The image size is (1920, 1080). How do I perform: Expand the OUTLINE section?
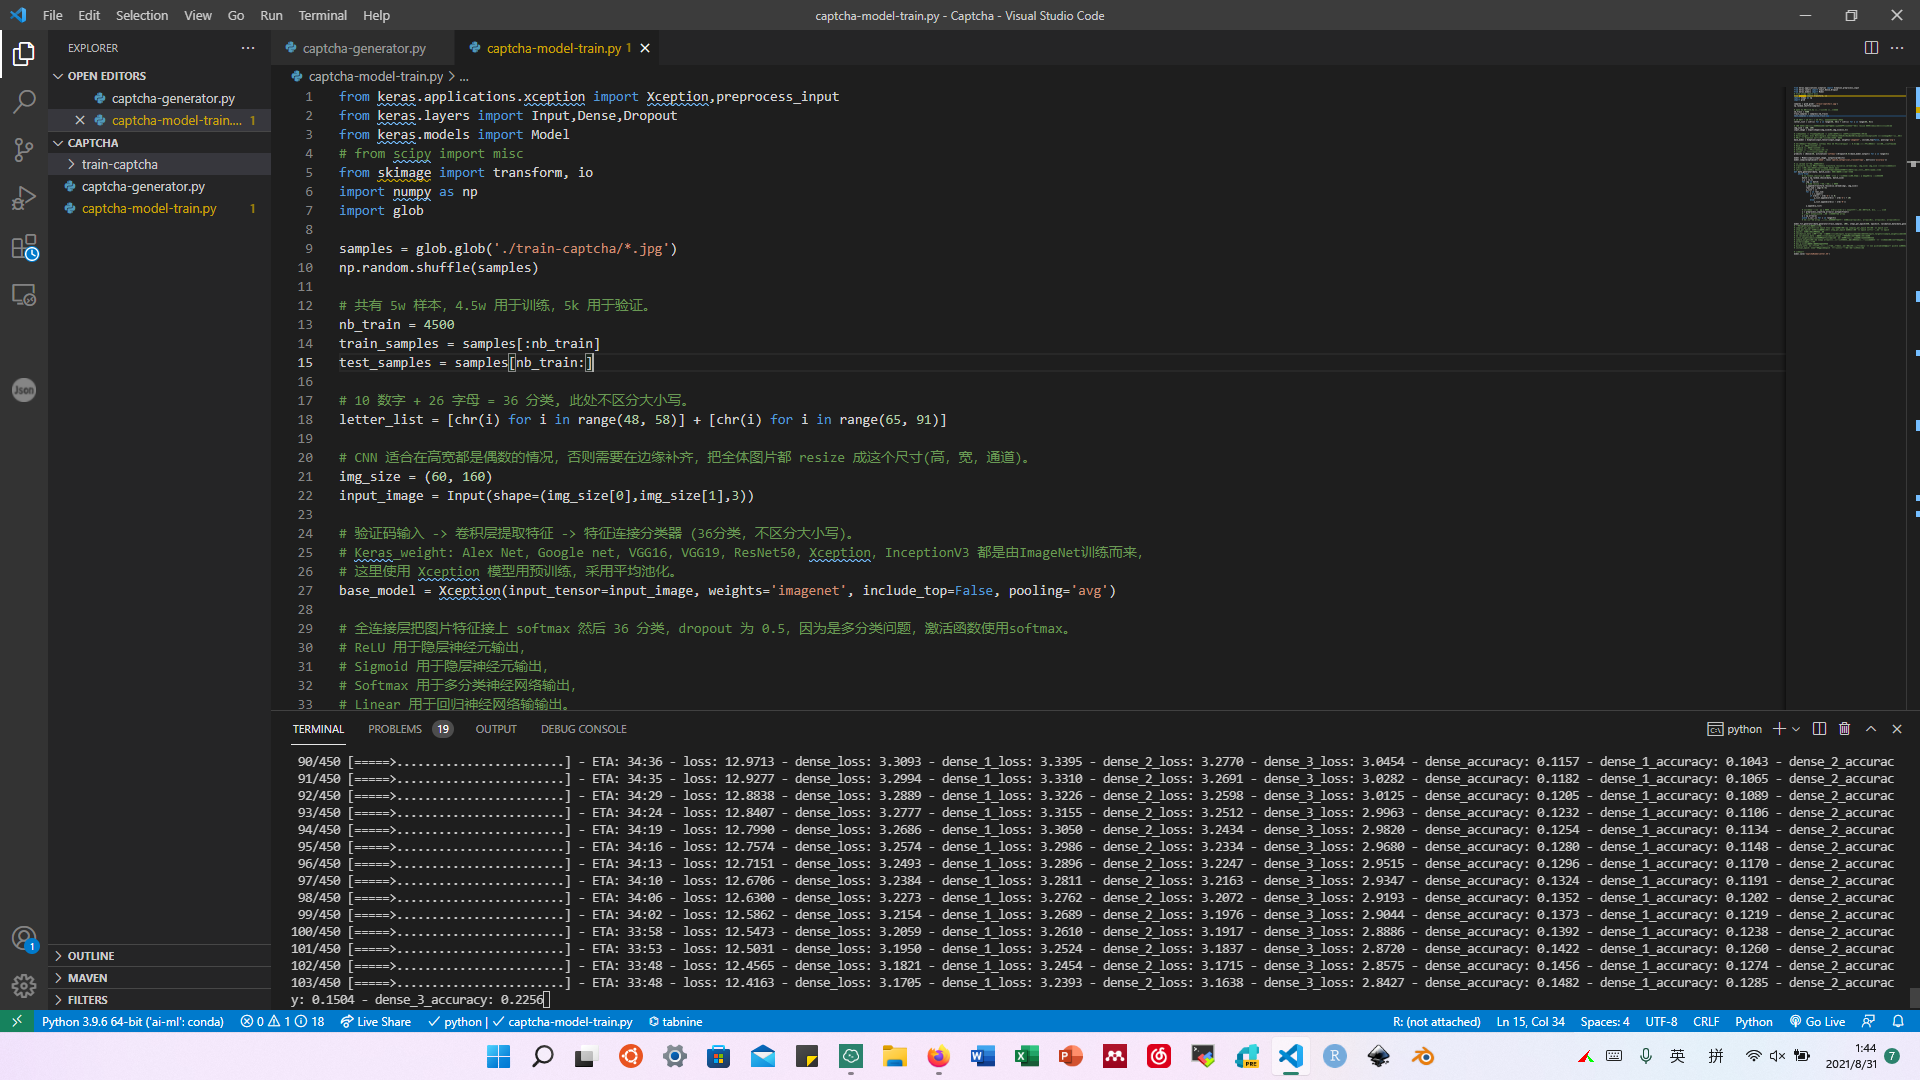pos(159,956)
